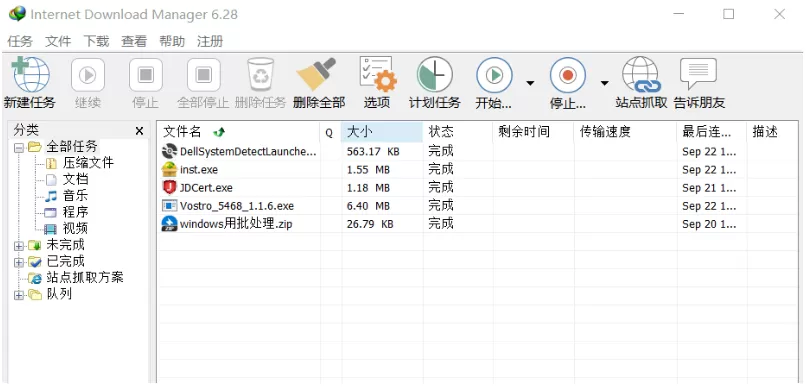Click the green sort arrow beside 文件名
Image resolution: width=806 pixels, height=389 pixels.
click(x=219, y=133)
